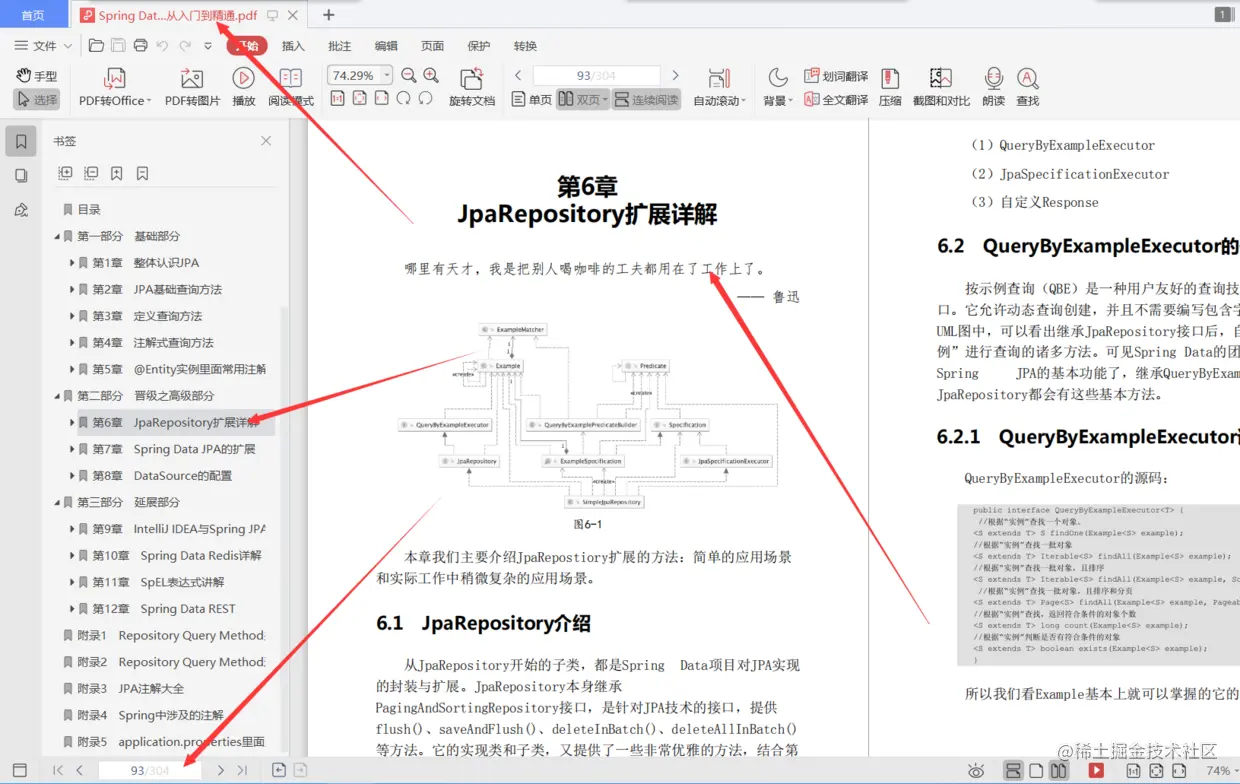Viewport: 1240px width, 784px height.
Task: Expand all bookmarks icon in 书签 panel
Action: coord(66,173)
